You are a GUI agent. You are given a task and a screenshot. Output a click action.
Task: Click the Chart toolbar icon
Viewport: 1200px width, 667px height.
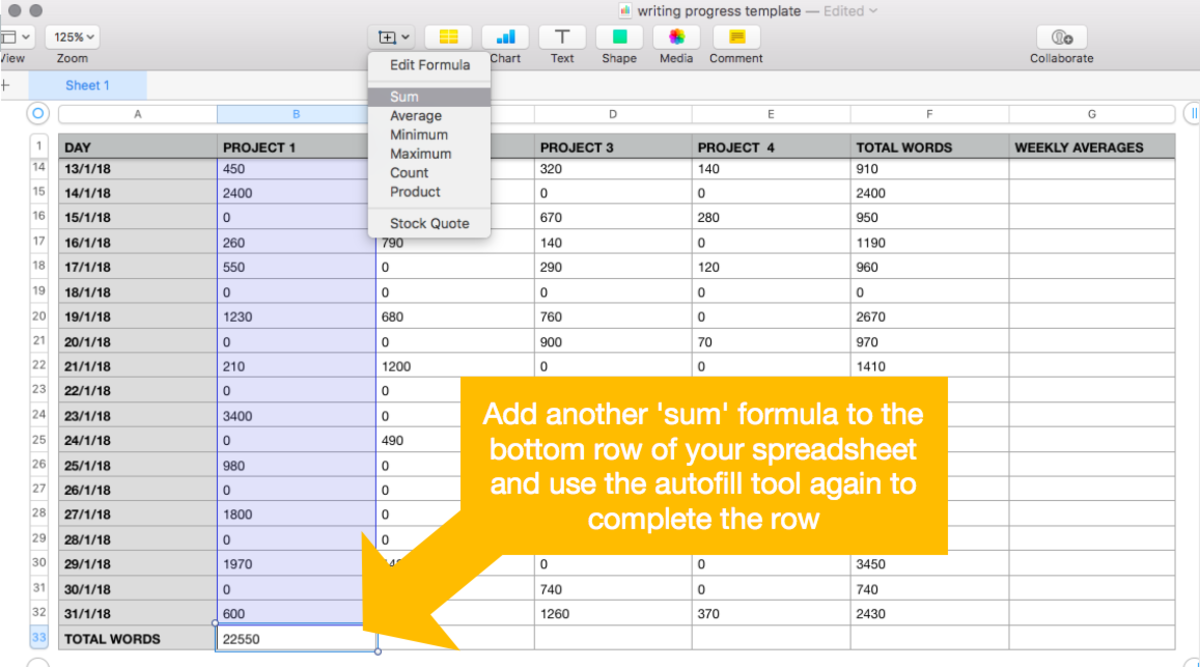505,37
